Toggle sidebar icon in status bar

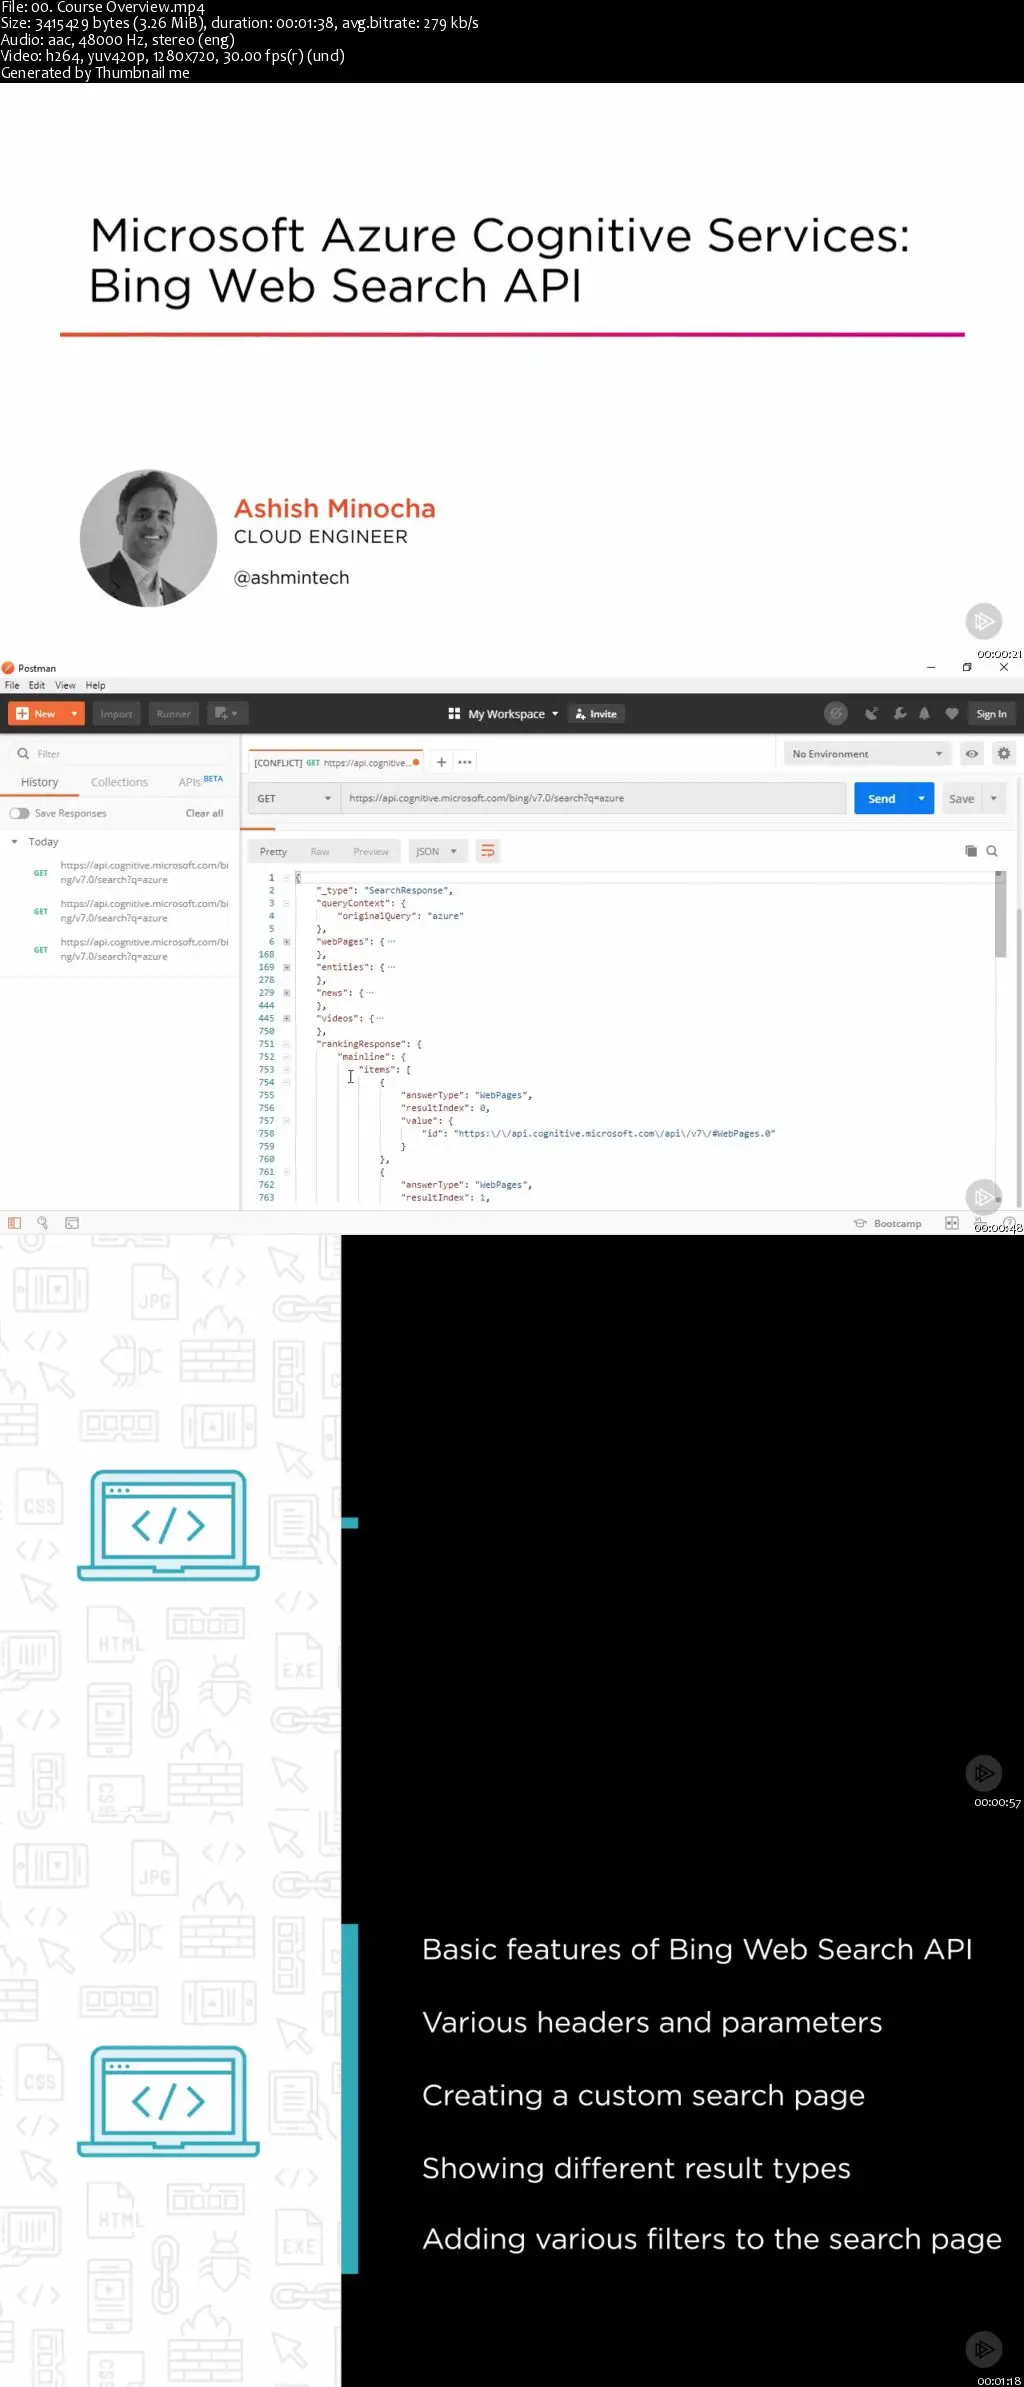pos(14,1222)
